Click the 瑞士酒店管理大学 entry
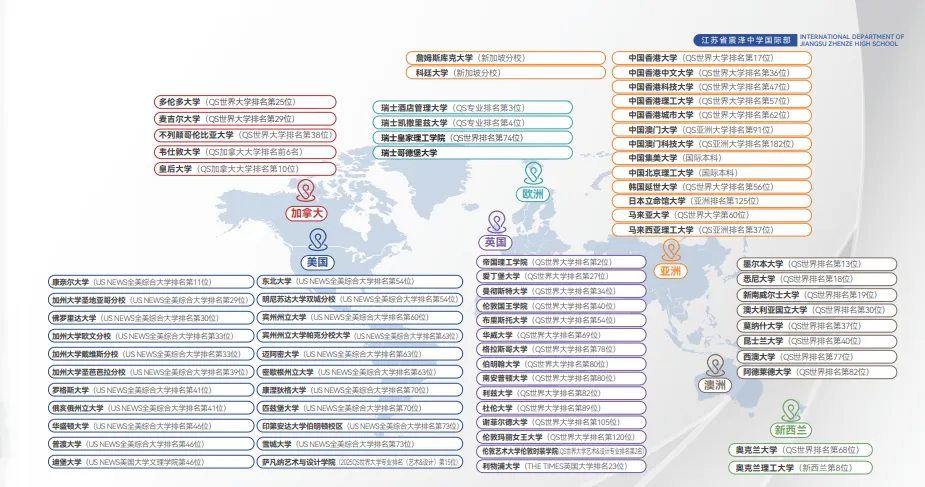 click(x=473, y=108)
